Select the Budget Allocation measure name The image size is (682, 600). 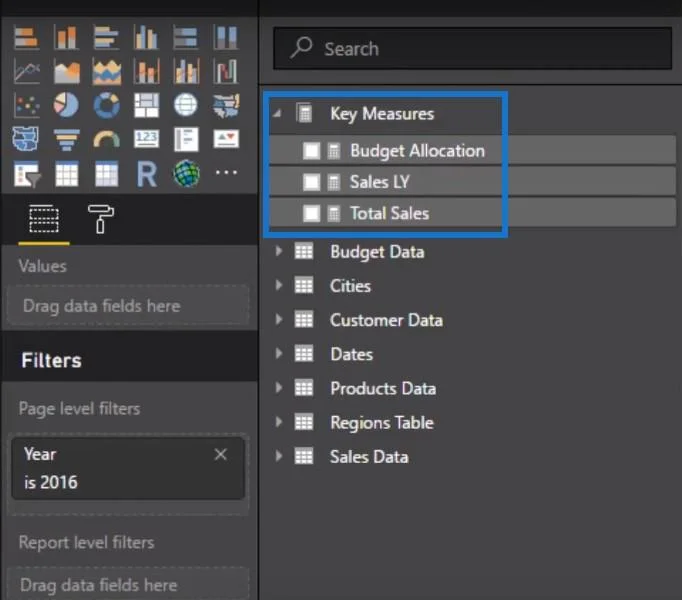(x=417, y=151)
